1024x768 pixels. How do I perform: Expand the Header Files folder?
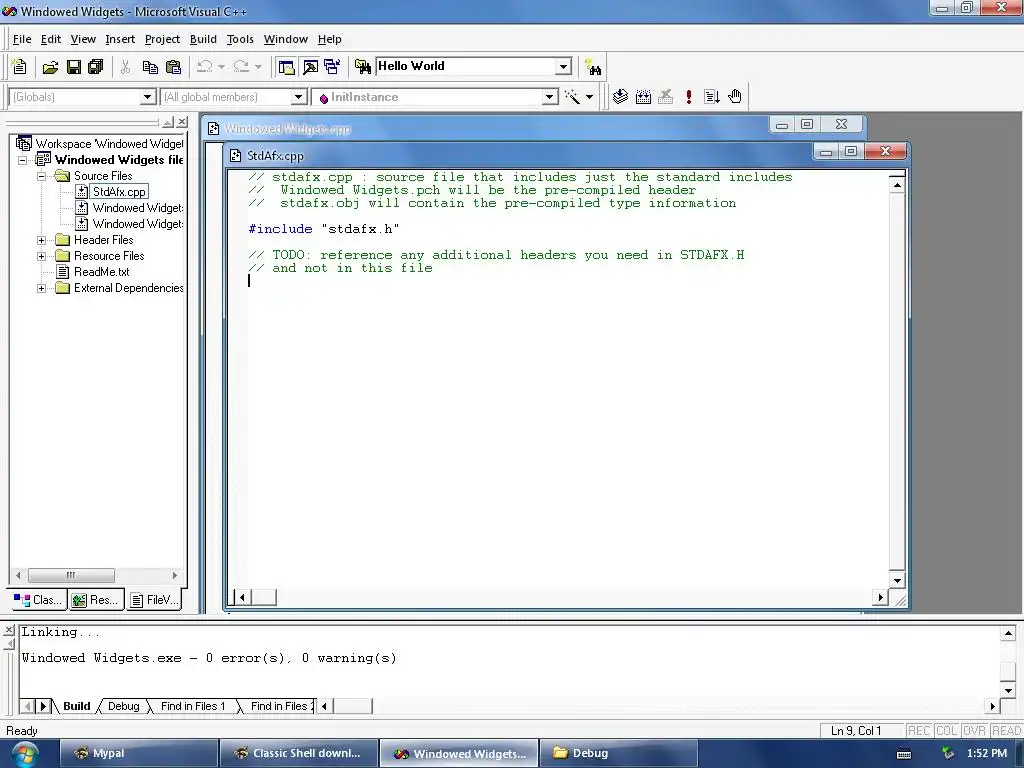click(x=41, y=240)
